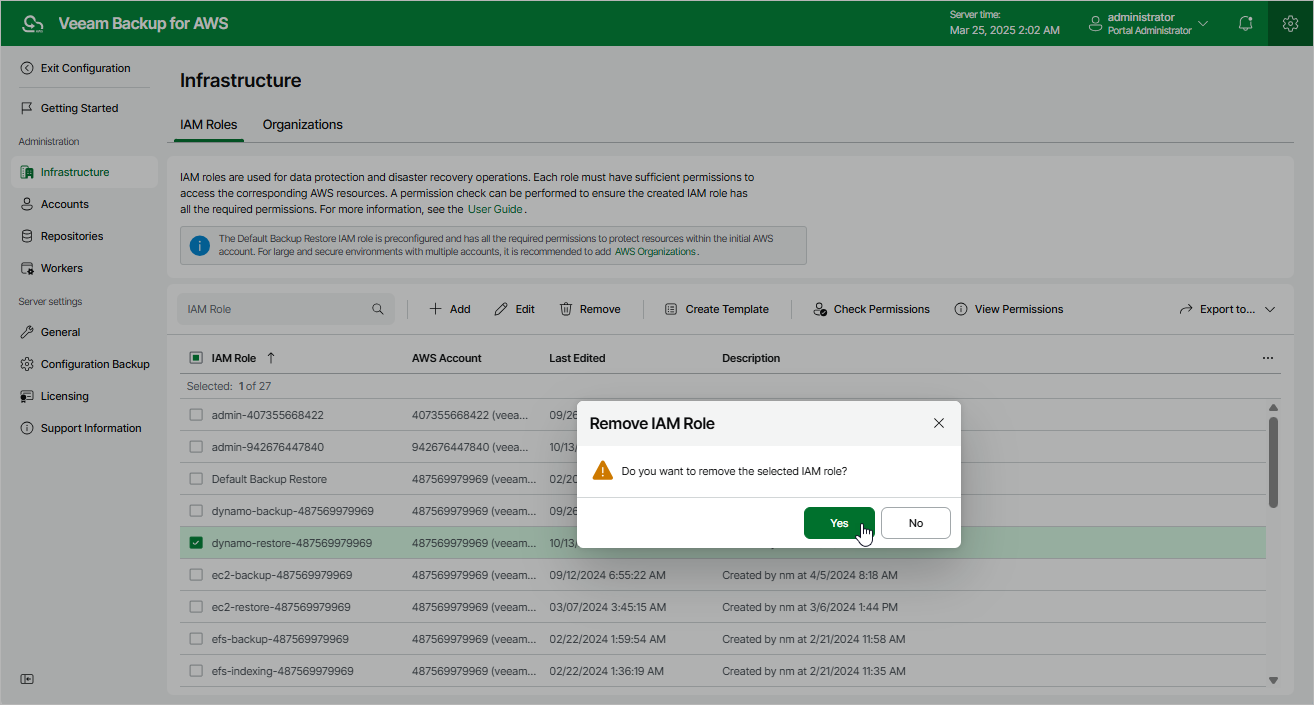The width and height of the screenshot is (1314, 705).
Task: Open the notifications bell icon
Action: click(1245, 23)
